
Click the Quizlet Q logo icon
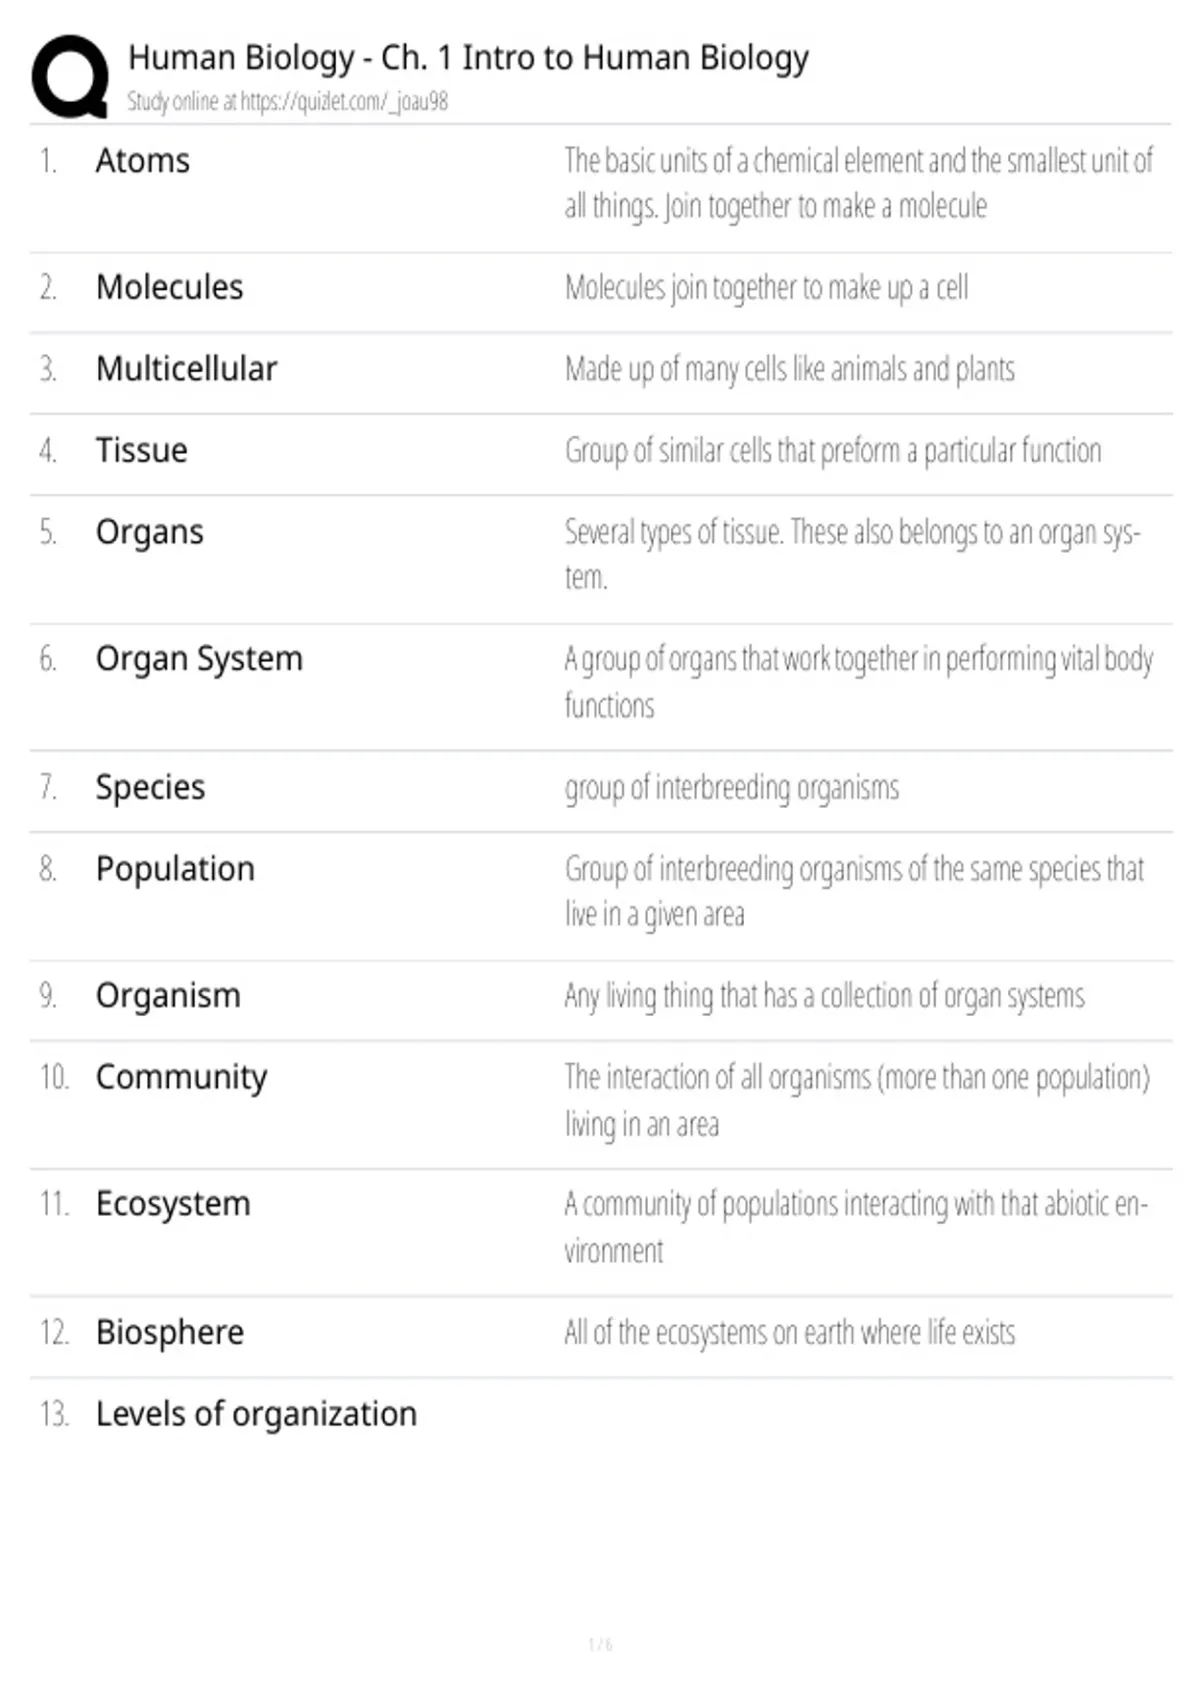[70, 76]
